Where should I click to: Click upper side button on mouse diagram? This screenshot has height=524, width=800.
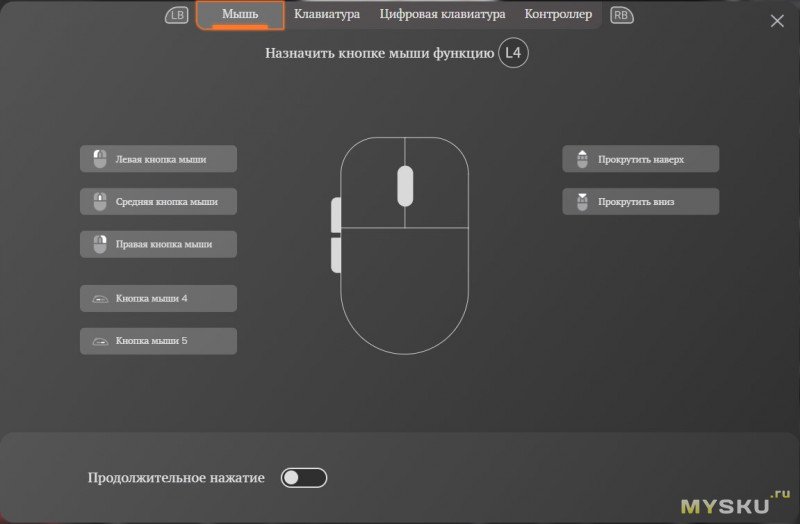(335, 214)
